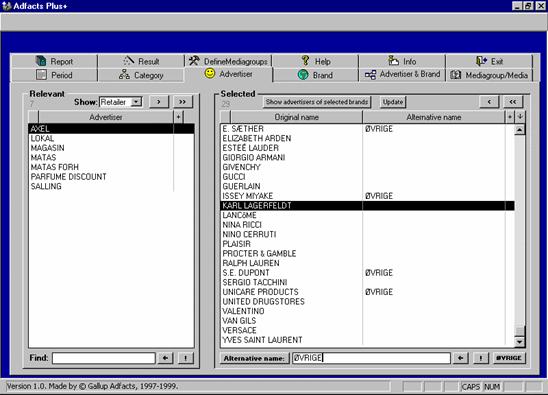
Task: Click the exclamation button beside Alternative name field
Action: [x=481, y=358]
